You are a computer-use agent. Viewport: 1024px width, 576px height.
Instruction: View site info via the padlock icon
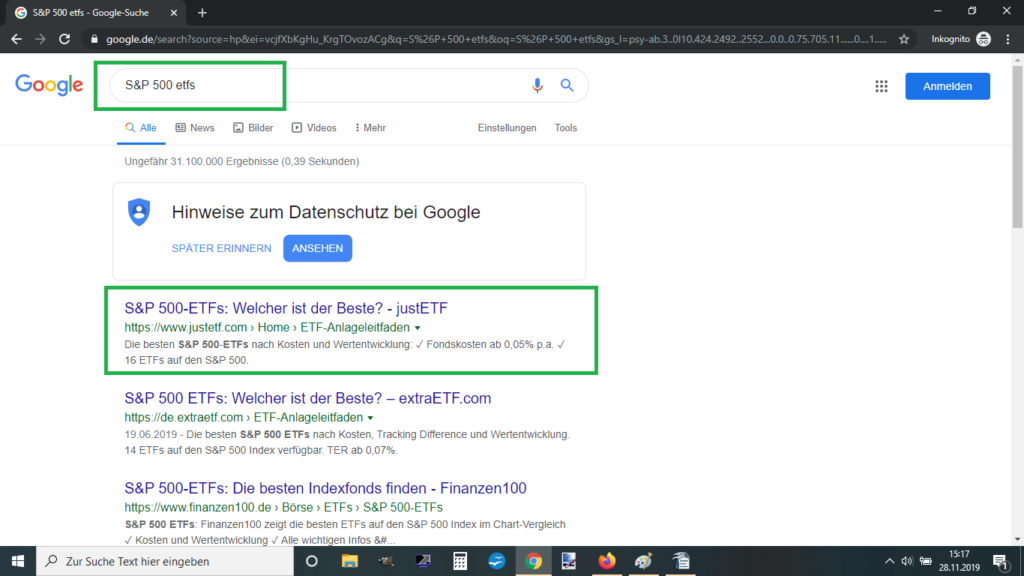94,39
